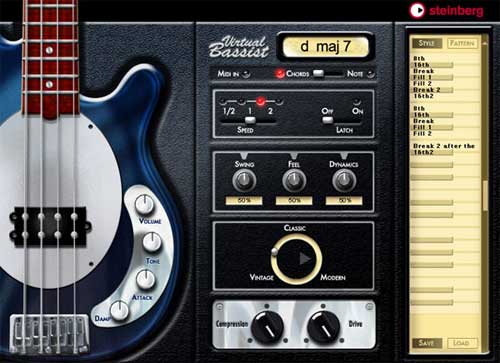The image size is (500, 363).
Task: Click the Save button
Action: (427, 343)
